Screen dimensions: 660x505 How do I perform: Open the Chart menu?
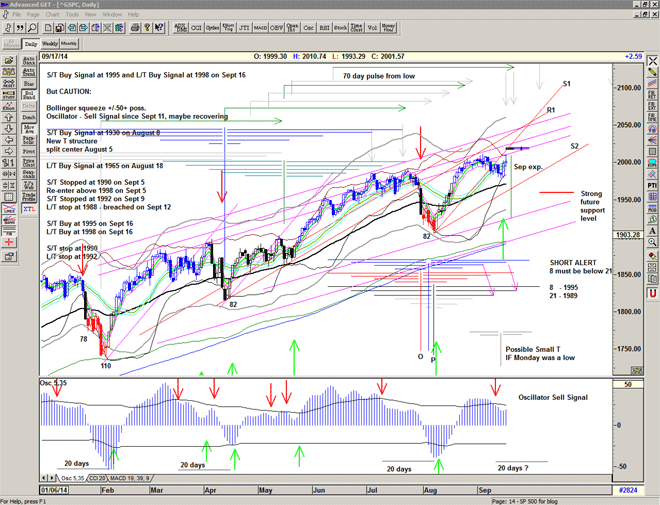click(x=51, y=15)
